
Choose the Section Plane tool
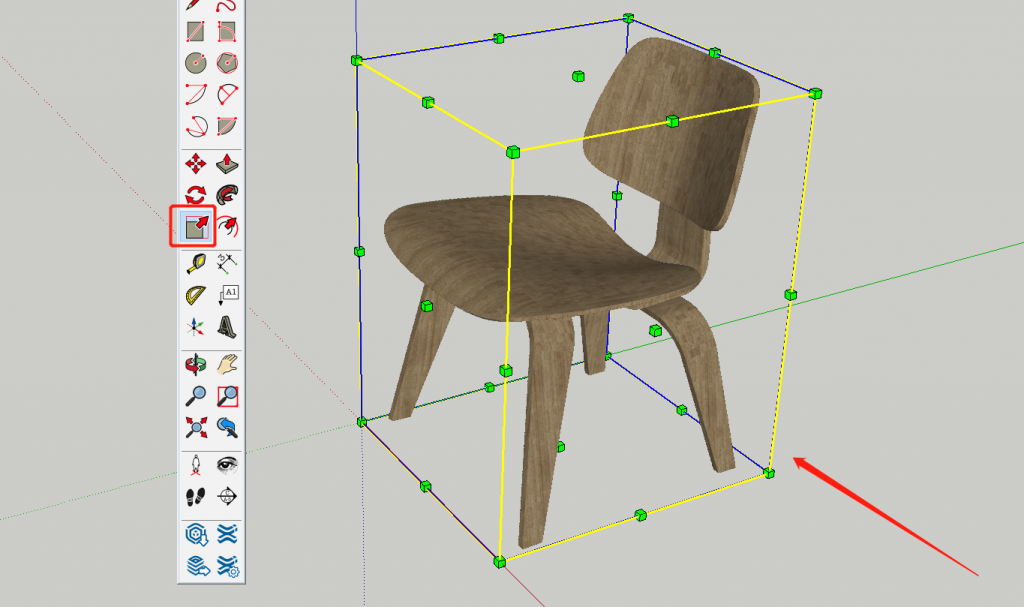(227, 497)
